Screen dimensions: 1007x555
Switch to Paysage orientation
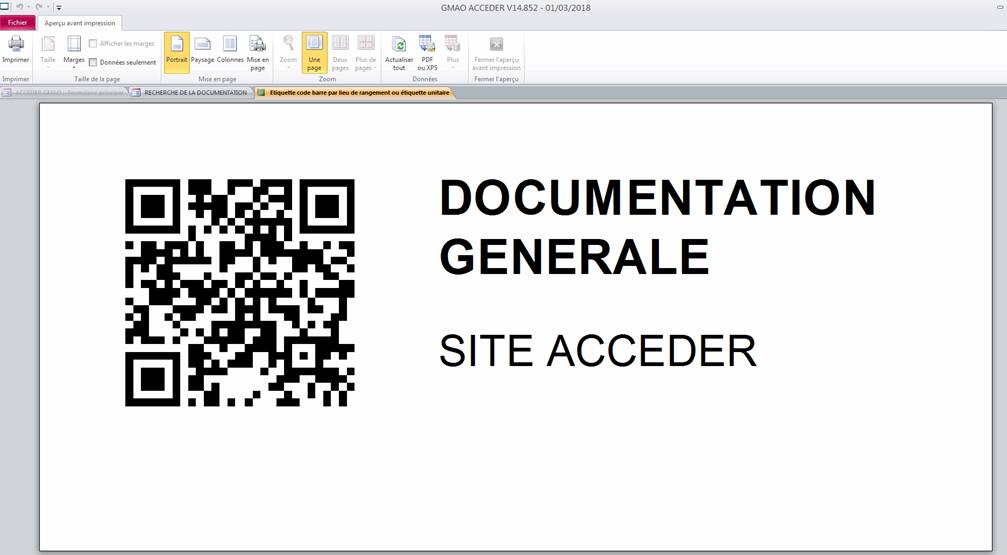pos(202,51)
